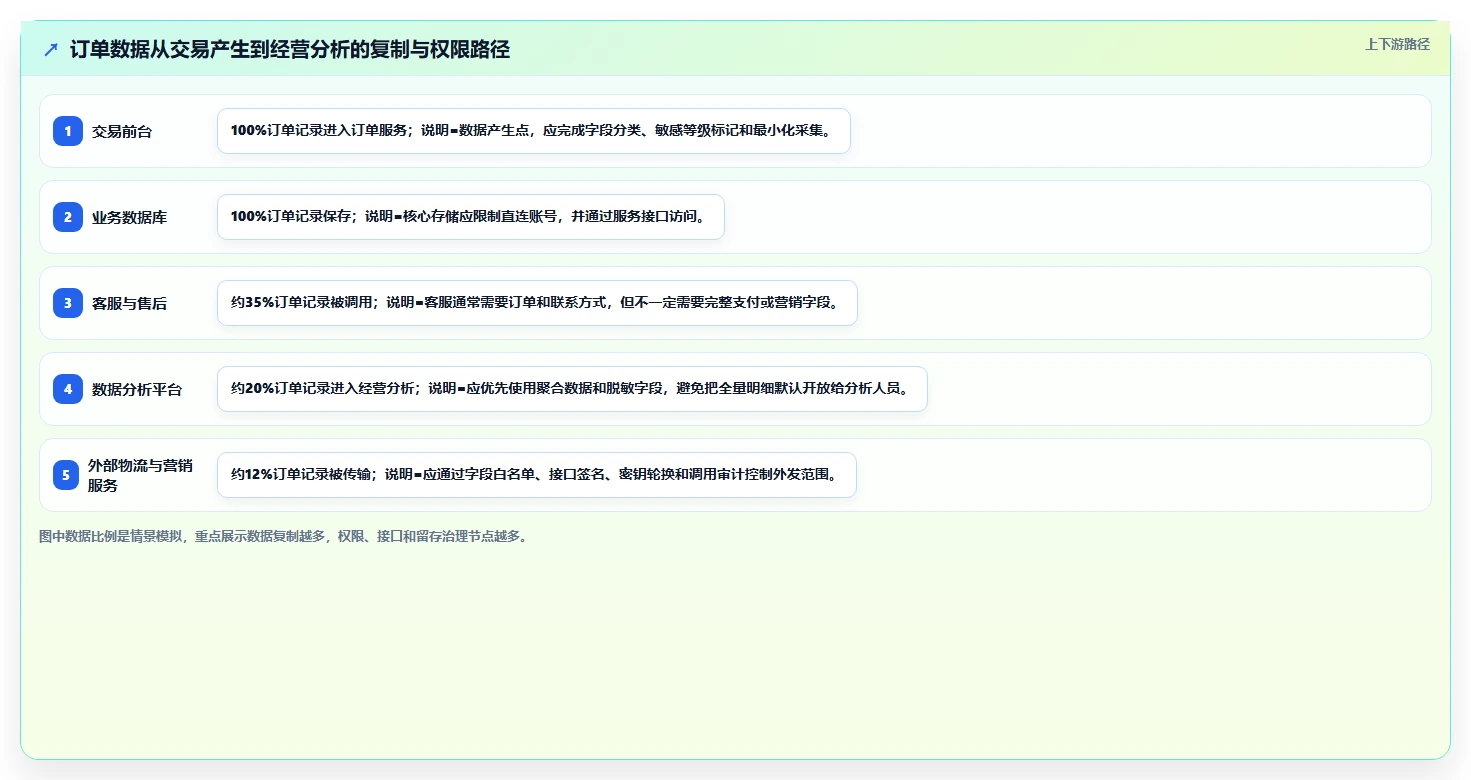Click the 上下游路径 label
The height and width of the screenshot is (780, 1471).
tap(1397, 45)
